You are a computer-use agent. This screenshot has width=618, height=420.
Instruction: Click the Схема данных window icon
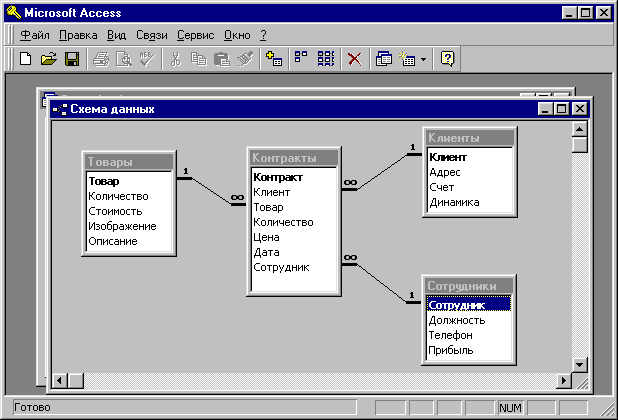(x=60, y=109)
